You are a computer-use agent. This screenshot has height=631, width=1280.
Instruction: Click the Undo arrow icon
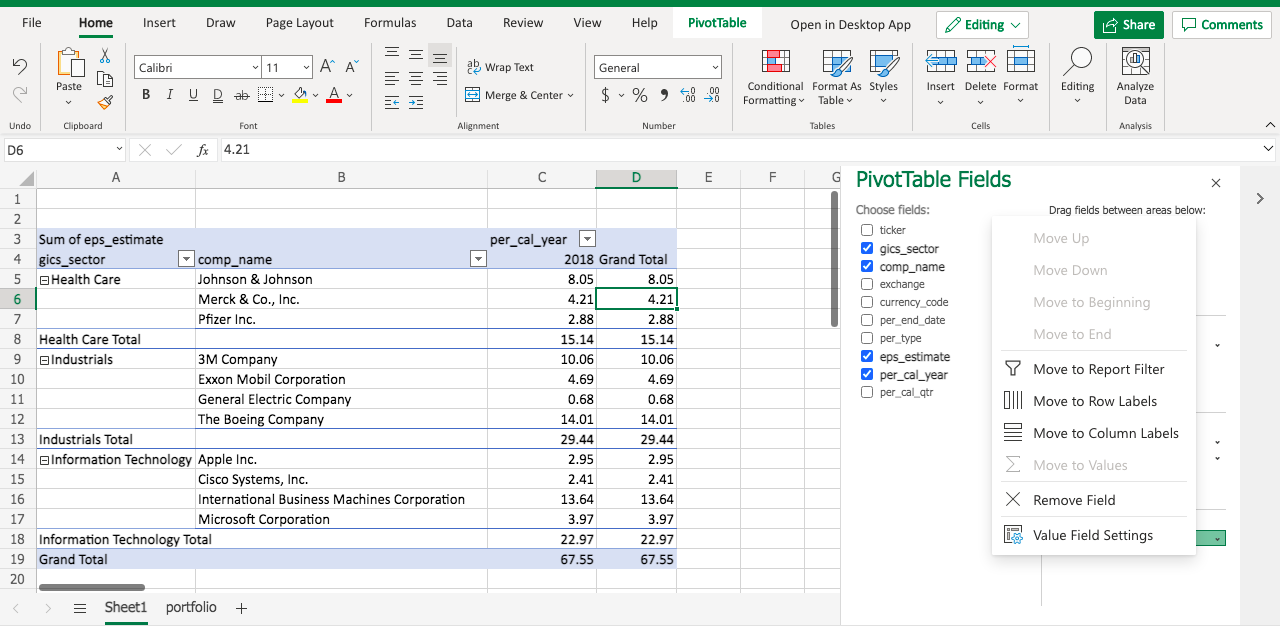(x=19, y=66)
